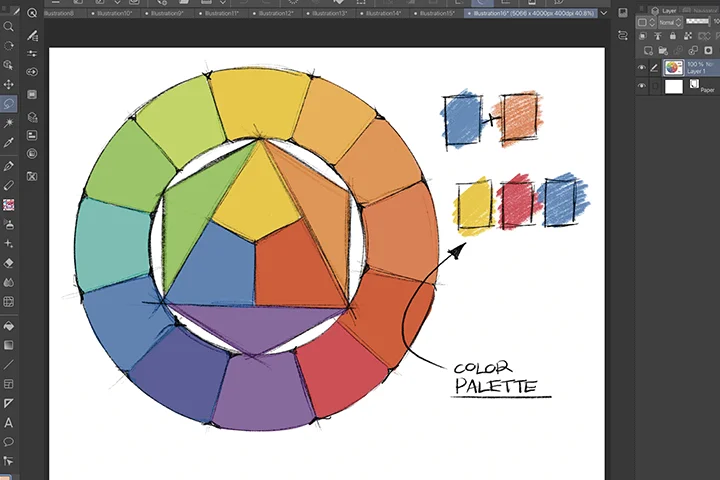
Task: Select the Balloon speech bubble tool
Action: click(8, 442)
